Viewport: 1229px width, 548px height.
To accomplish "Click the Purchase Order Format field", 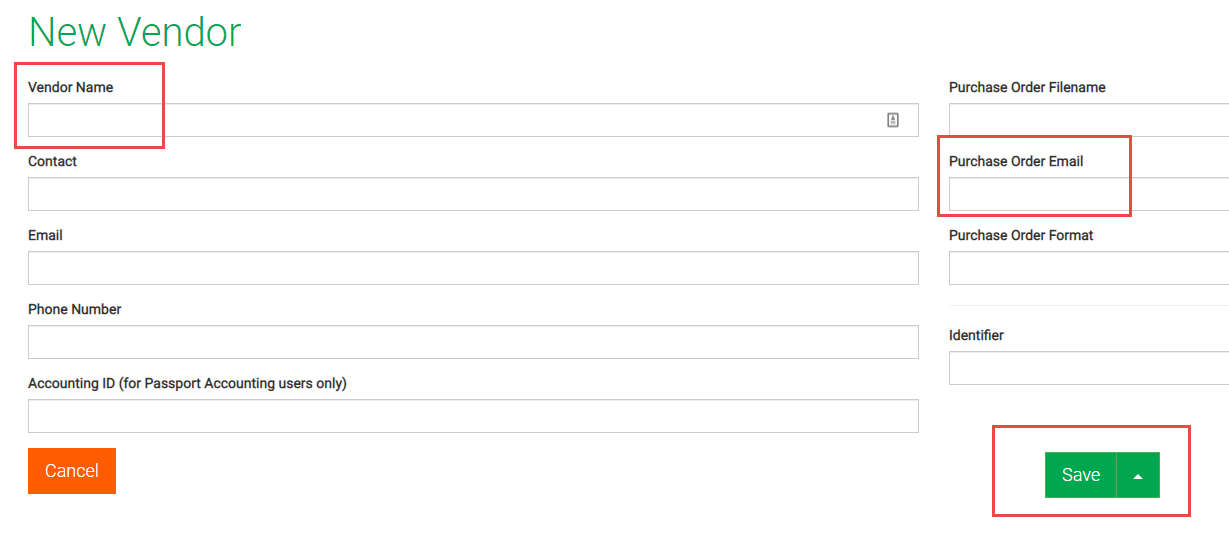I will point(1088,268).
